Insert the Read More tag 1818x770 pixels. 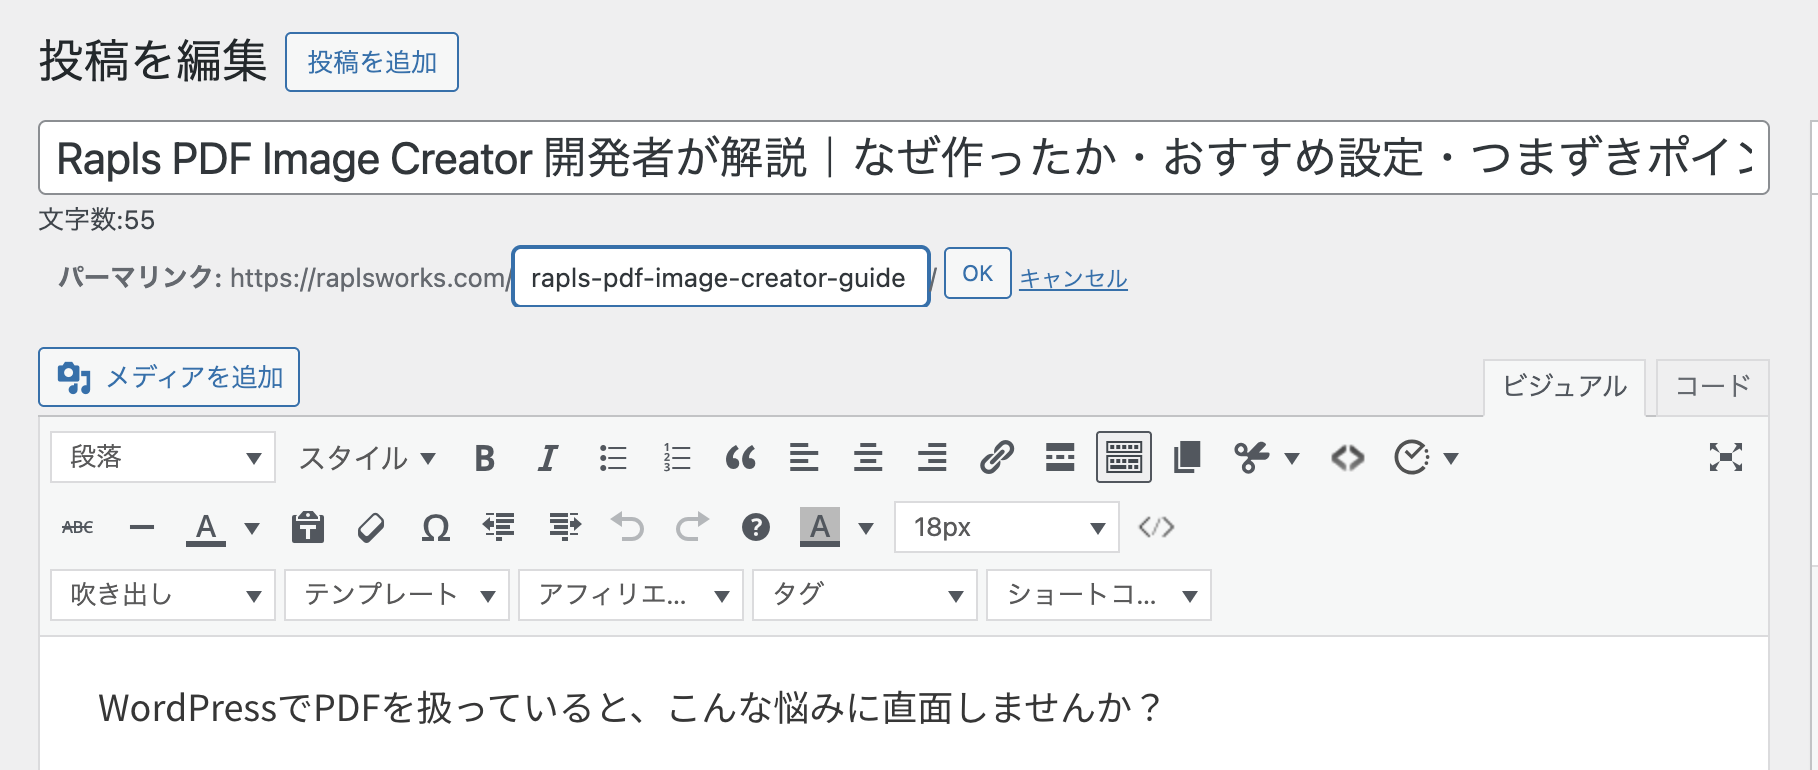coord(1060,458)
